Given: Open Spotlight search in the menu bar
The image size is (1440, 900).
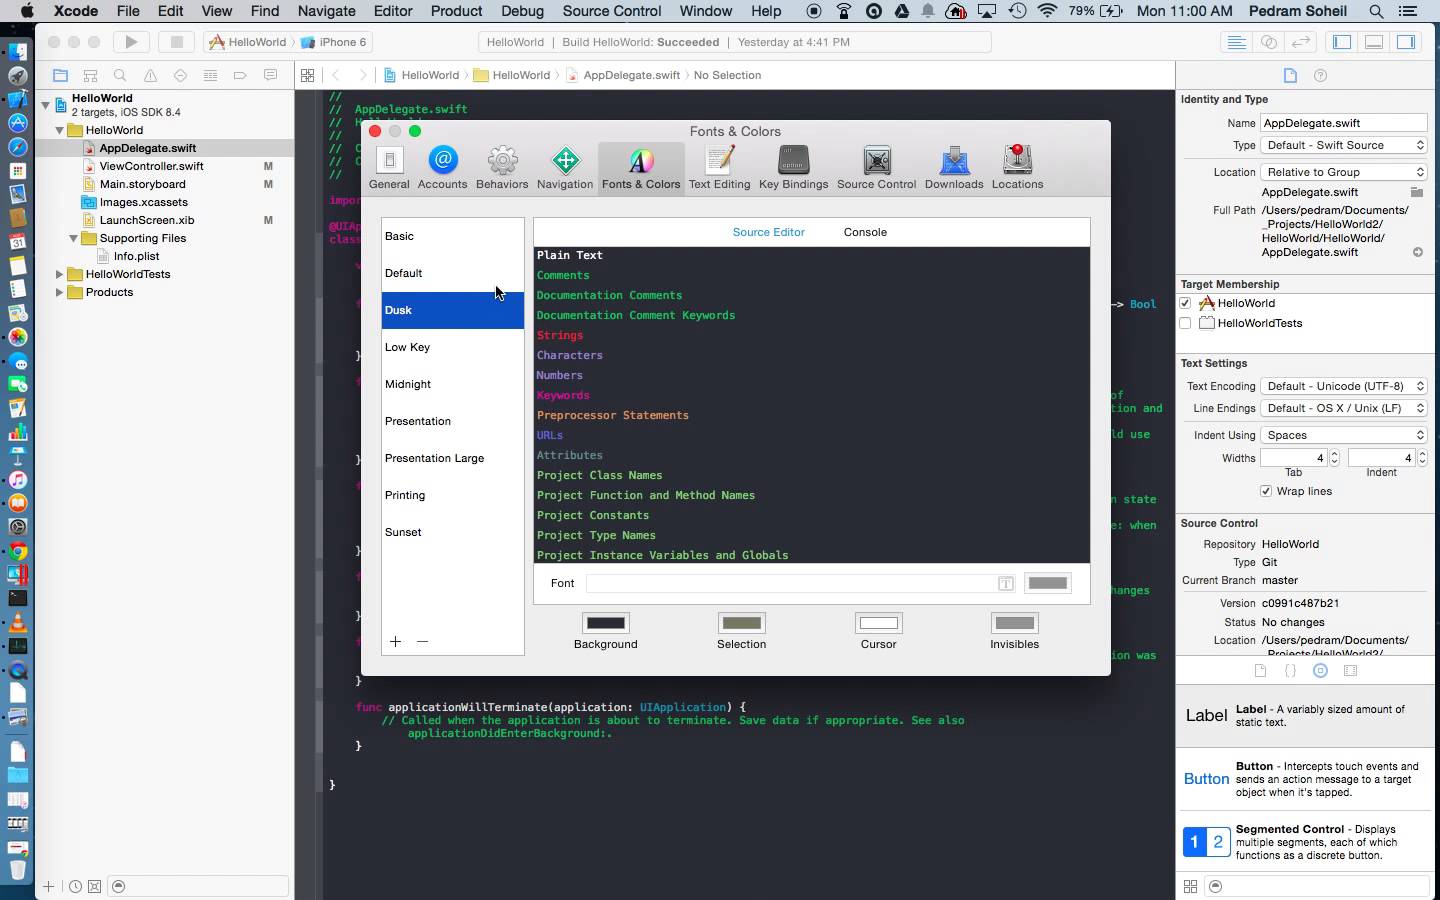Looking at the screenshot, I should (1376, 11).
